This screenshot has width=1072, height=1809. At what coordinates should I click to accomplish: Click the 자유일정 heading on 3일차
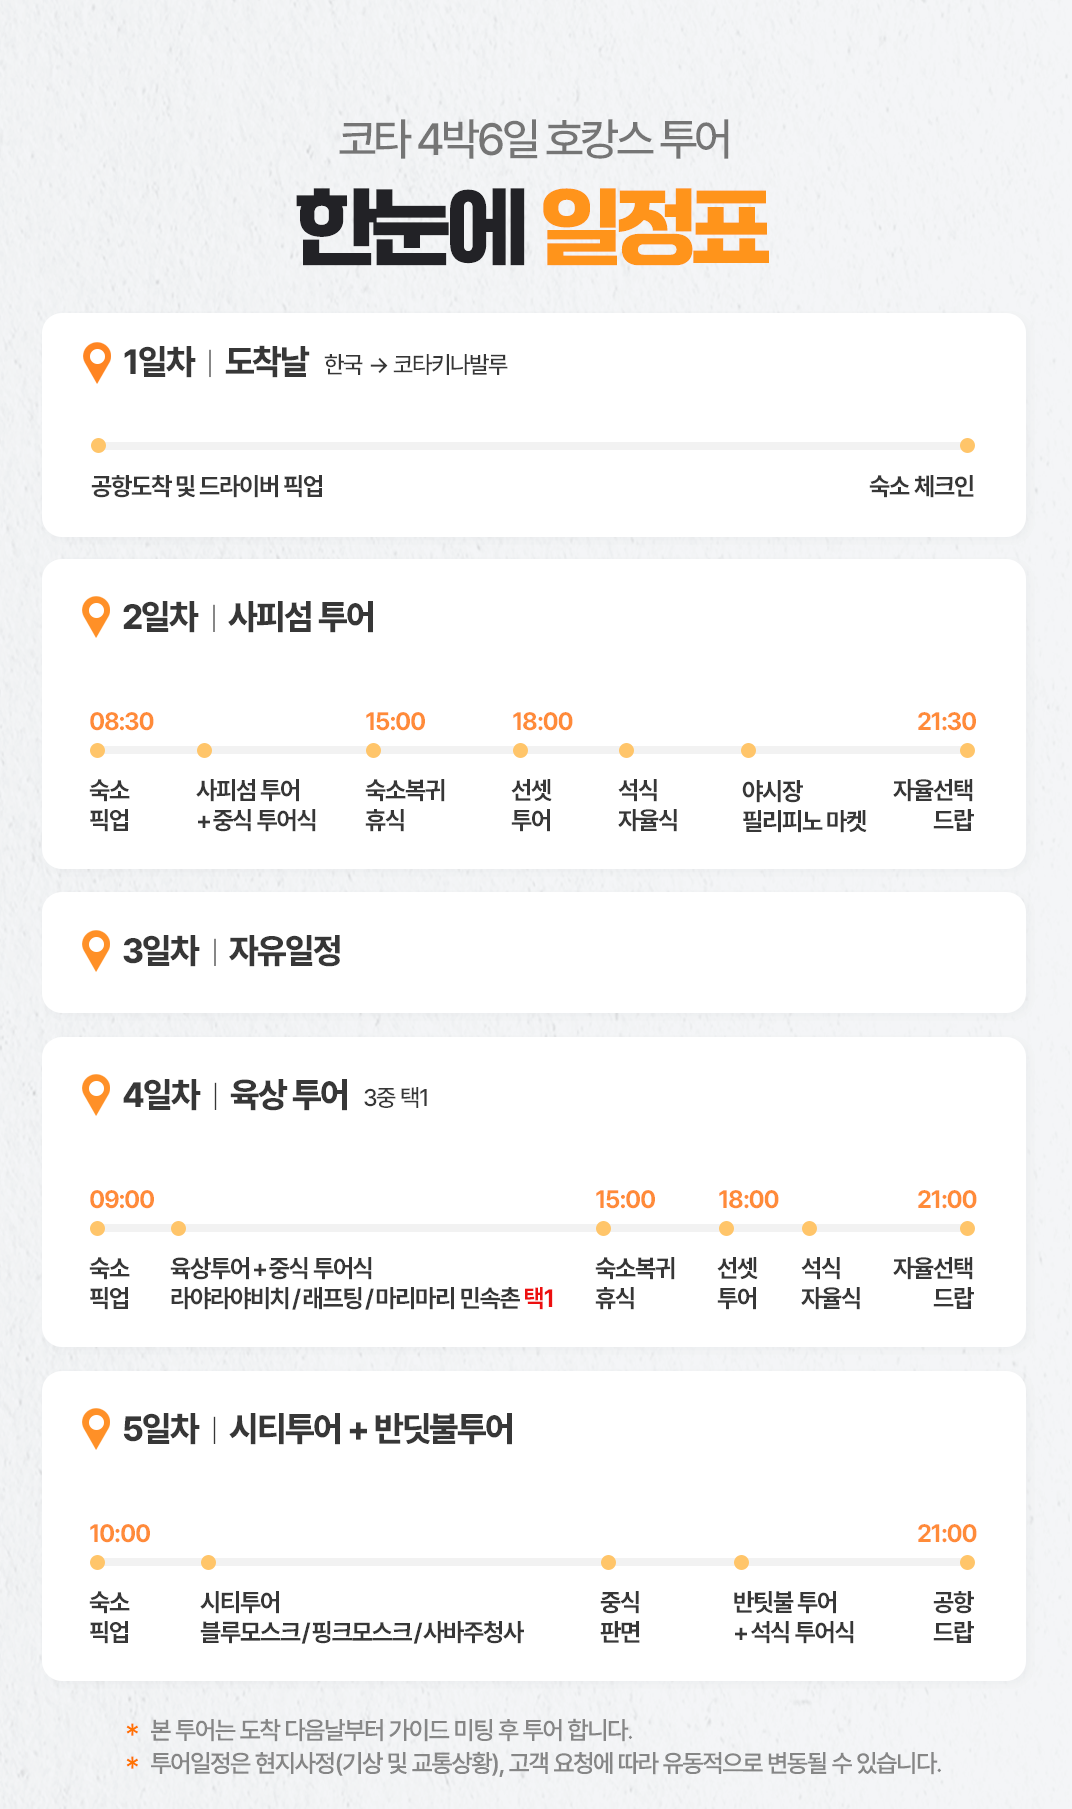pos(285,950)
